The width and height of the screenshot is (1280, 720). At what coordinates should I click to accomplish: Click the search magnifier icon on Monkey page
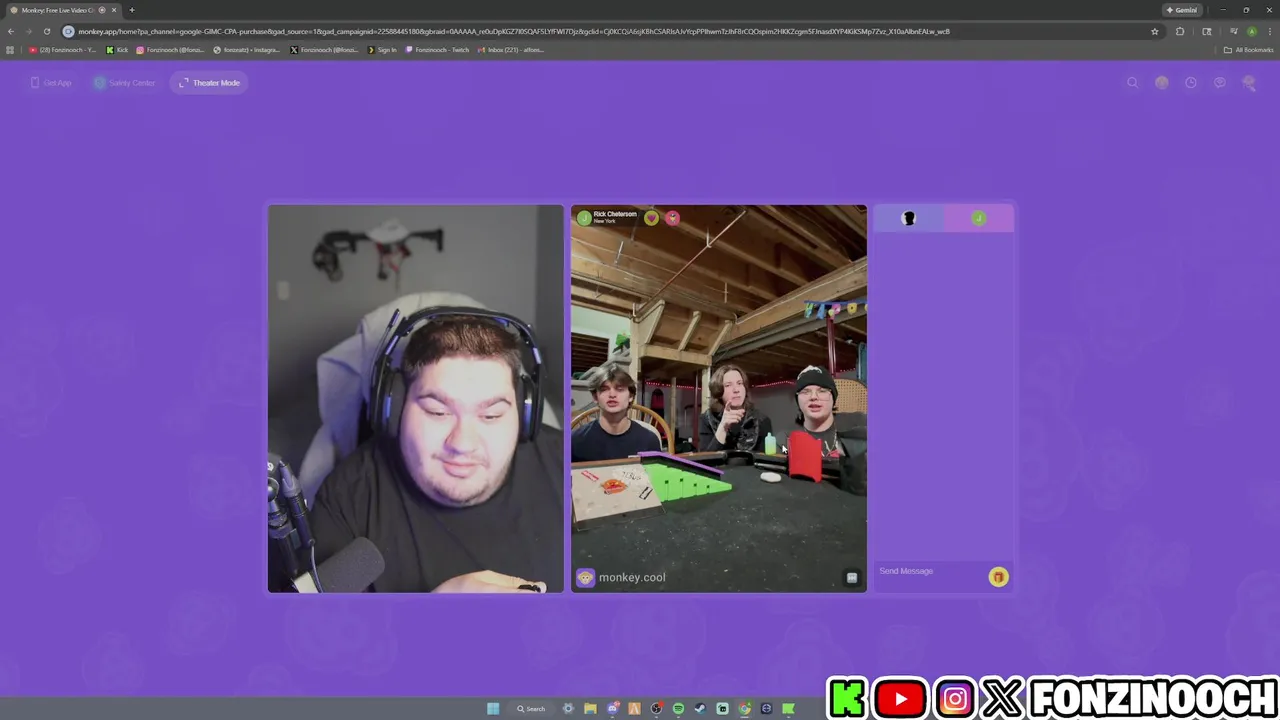(x=1132, y=83)
